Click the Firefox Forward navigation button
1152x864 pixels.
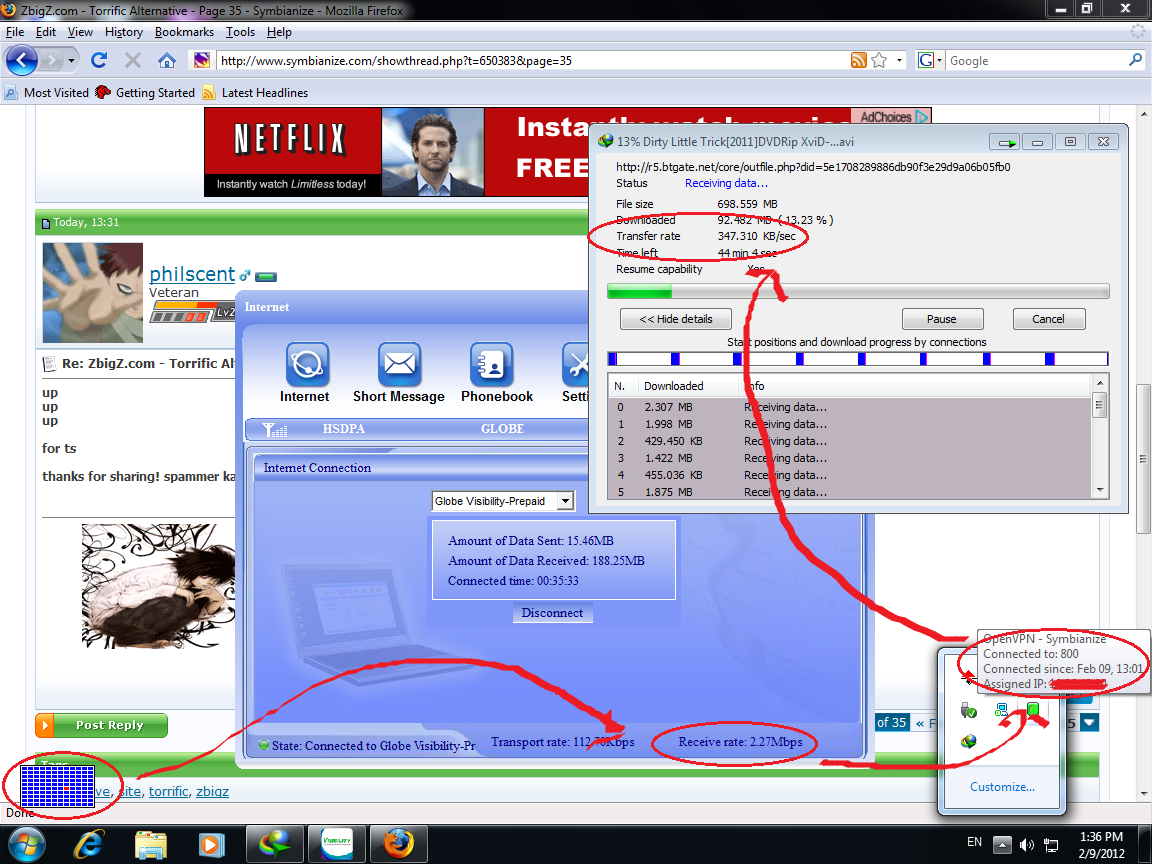point(51,60)
